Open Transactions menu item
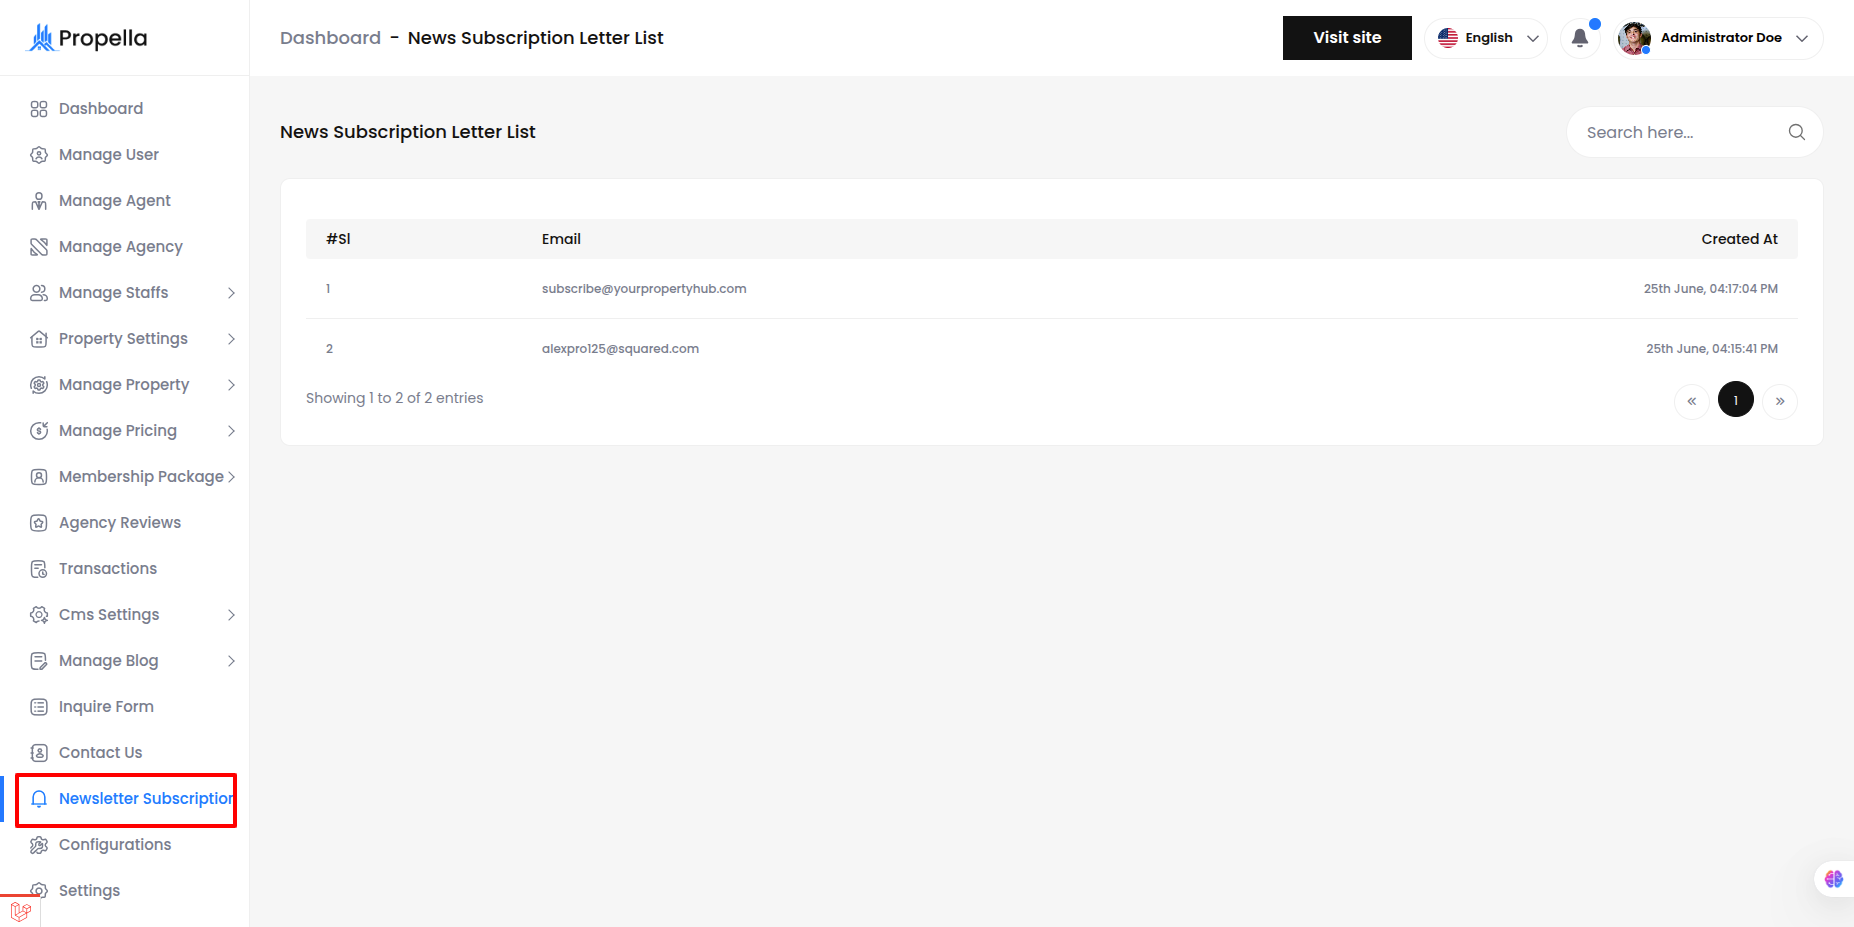Image resolution: width=1854 pixels, height=927 pixels. tap(108, 569)
